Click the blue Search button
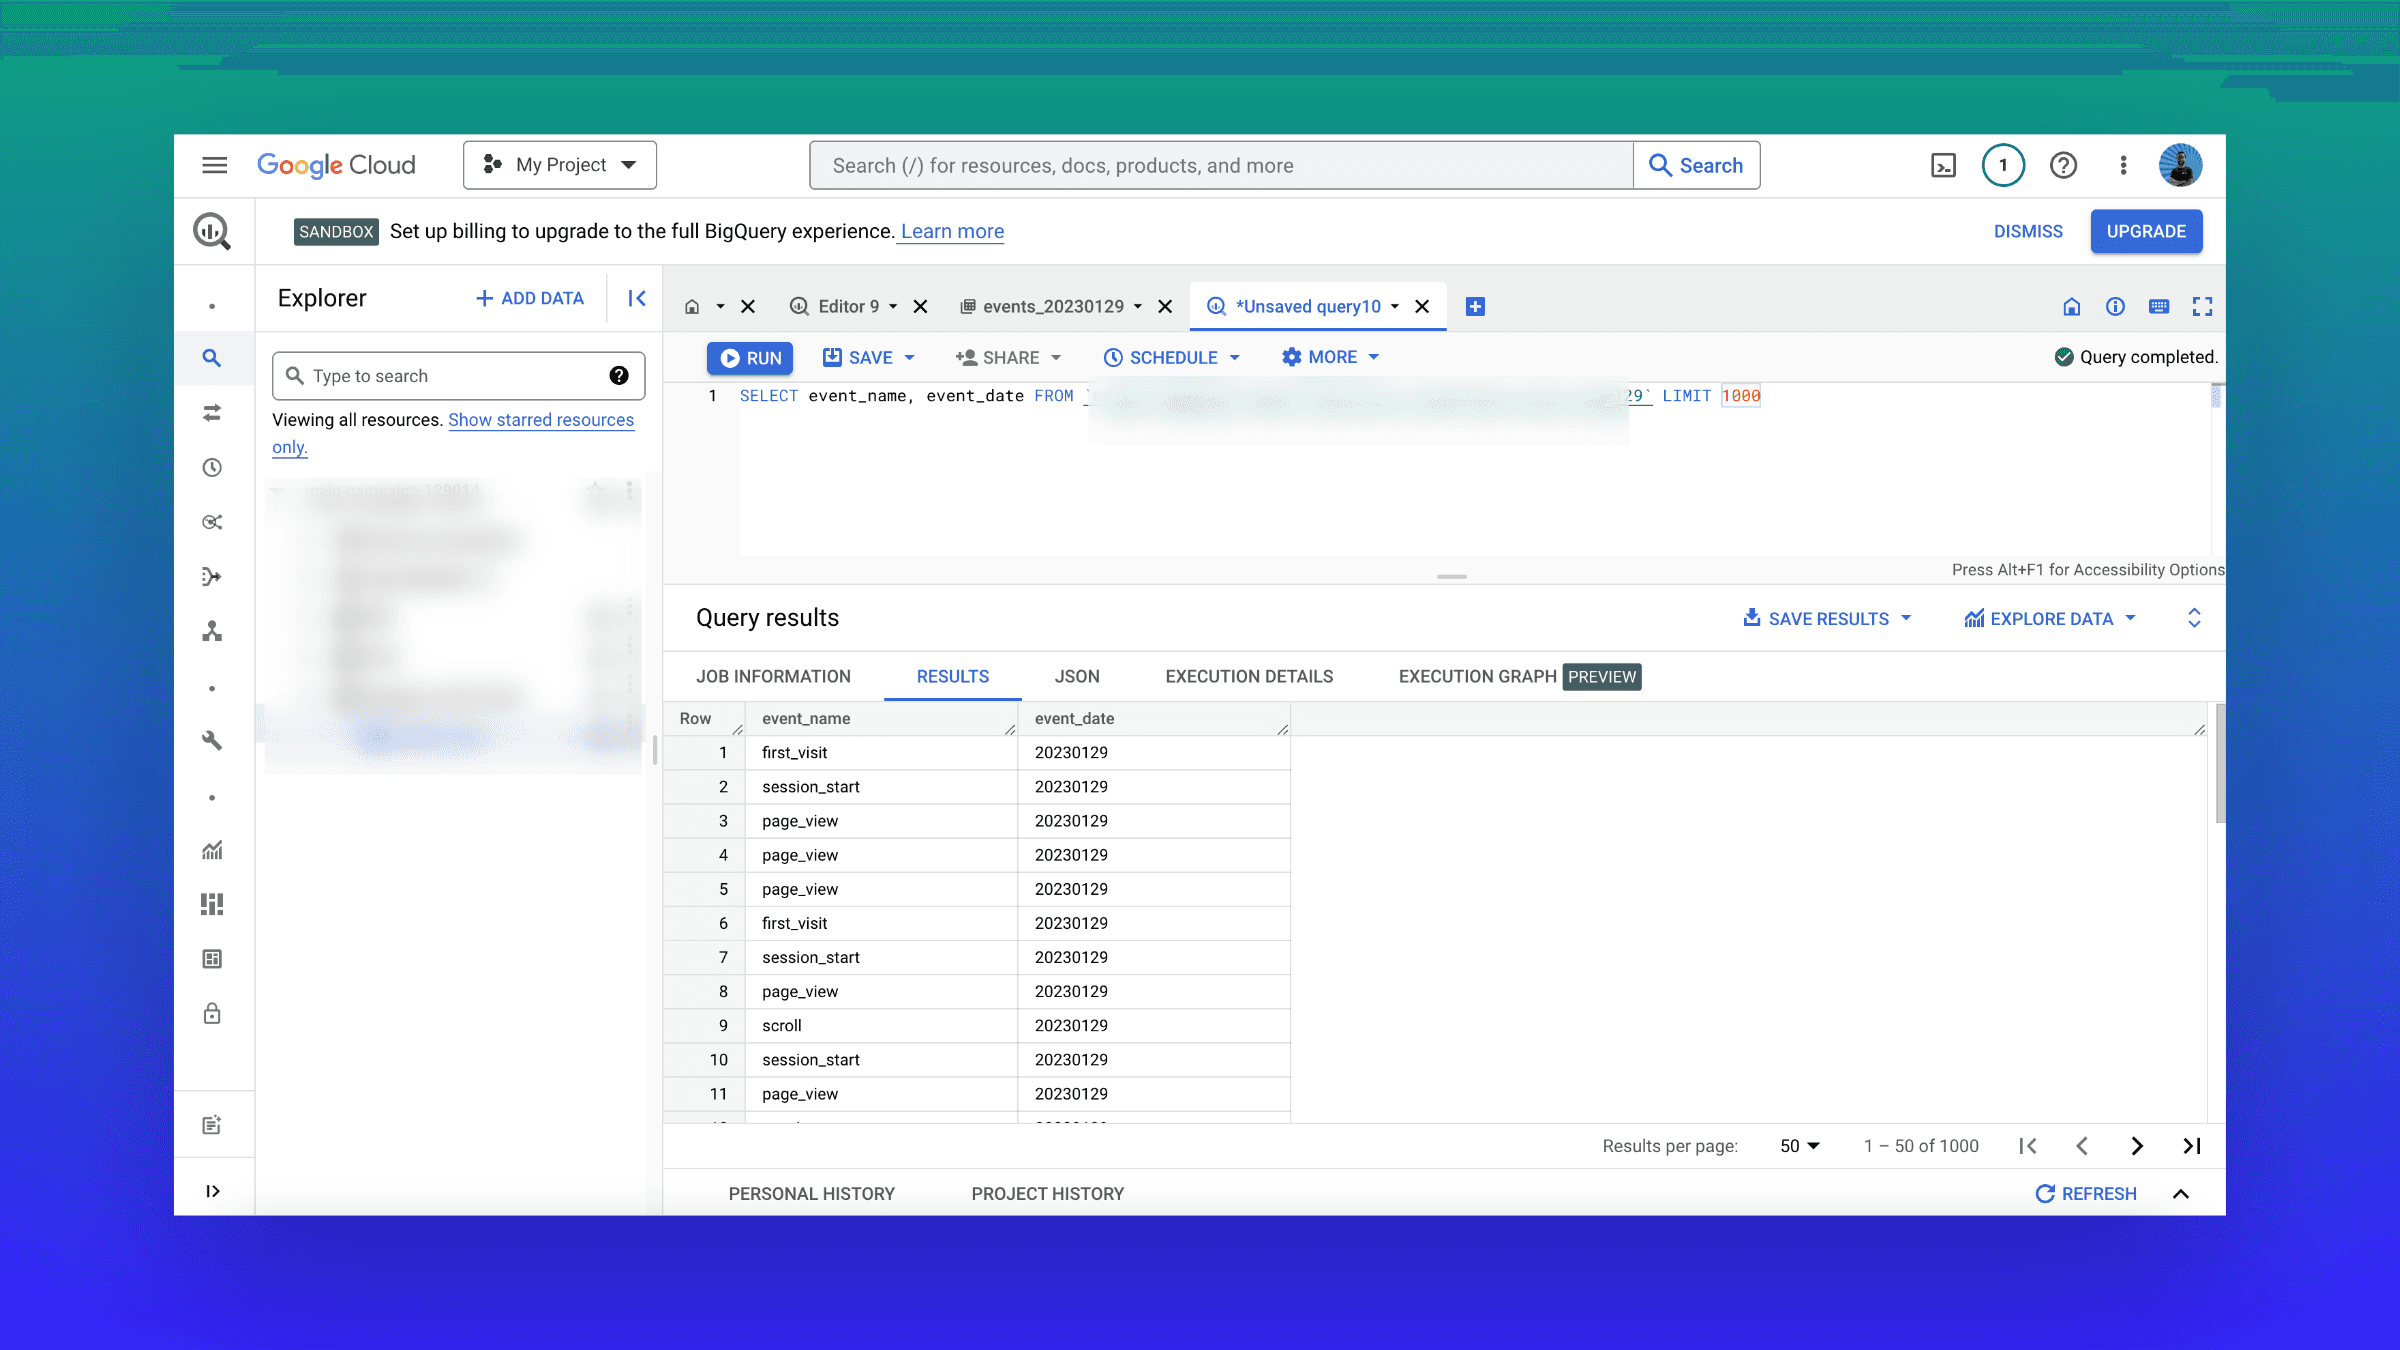2400x1350 pixels. 1696,165
